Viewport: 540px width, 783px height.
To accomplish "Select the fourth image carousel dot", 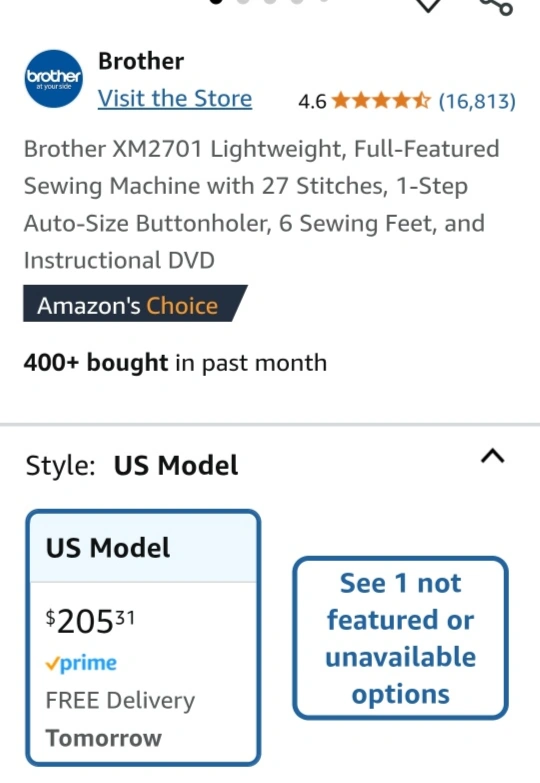I will 297,1.
